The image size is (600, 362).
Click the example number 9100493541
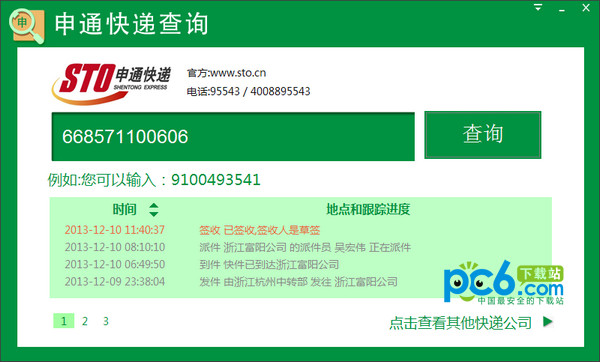pyautogui.click(x=215, y=179)
